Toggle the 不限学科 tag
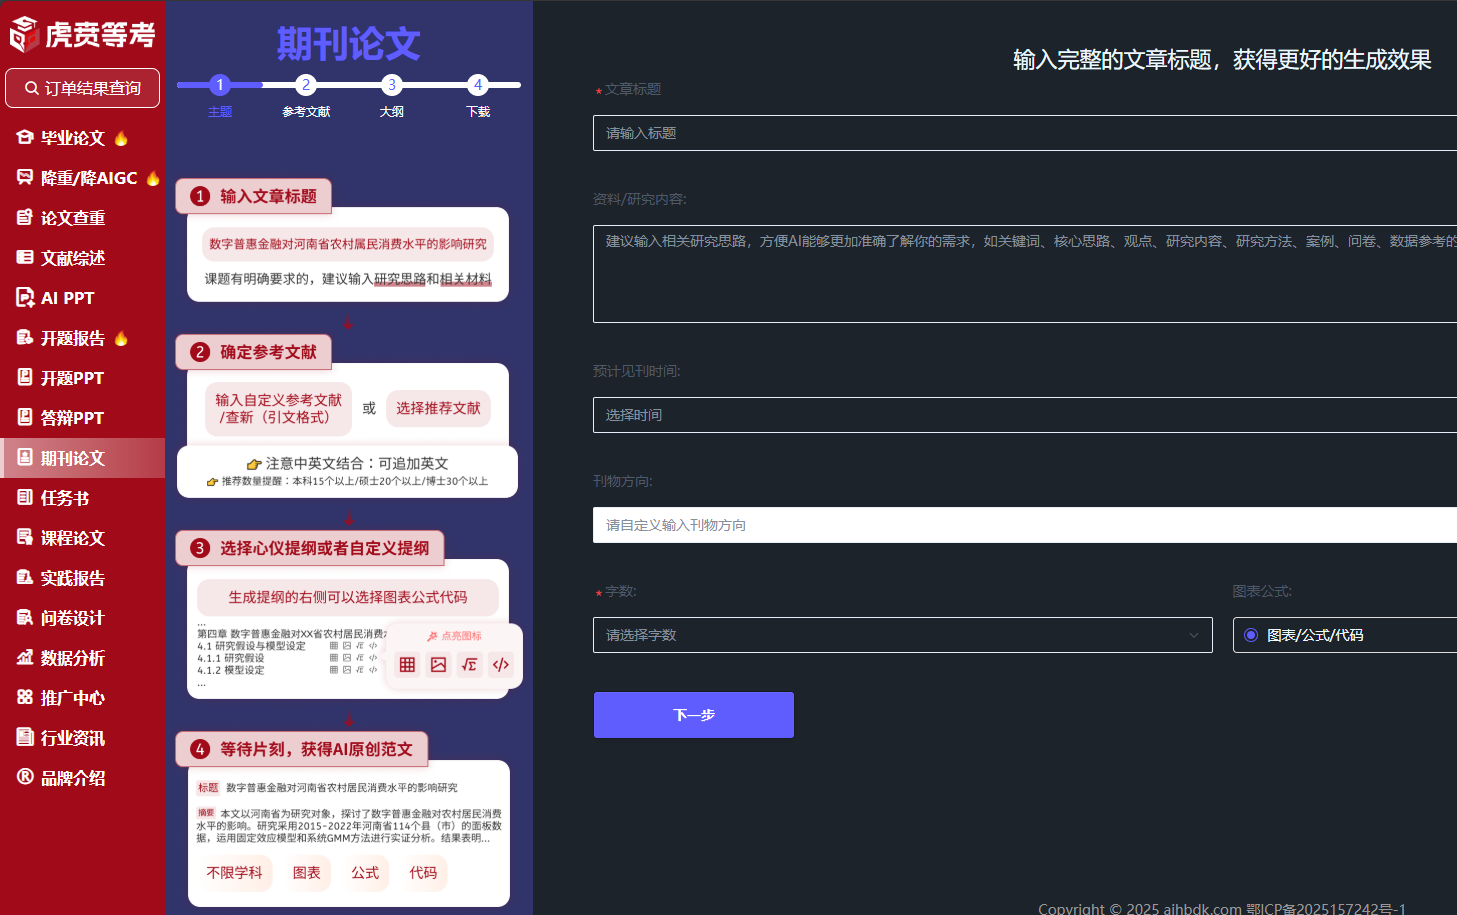This screenshot has width=1457, height=915. (x=233, y=872)
